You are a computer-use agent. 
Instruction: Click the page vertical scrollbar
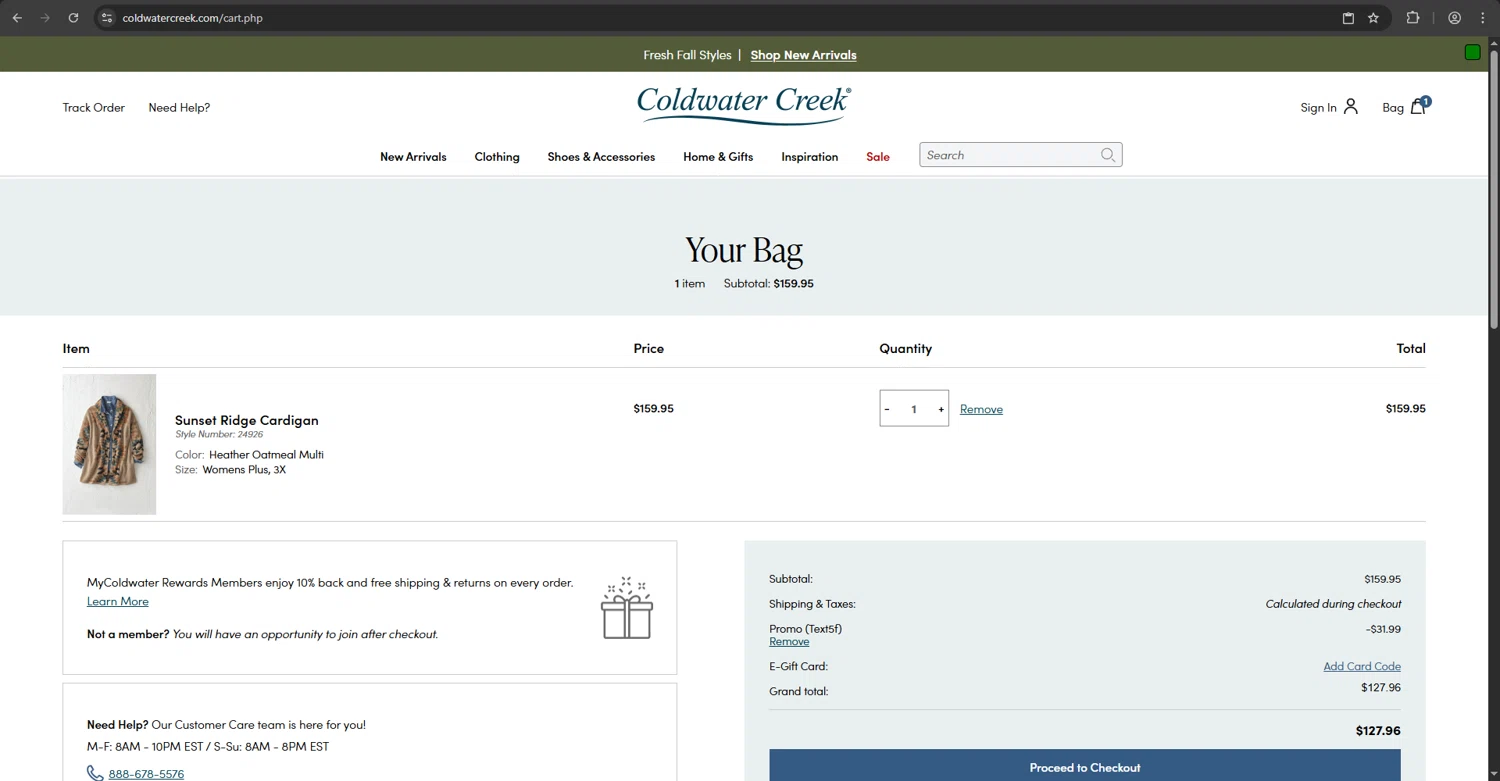(1494, 190)
